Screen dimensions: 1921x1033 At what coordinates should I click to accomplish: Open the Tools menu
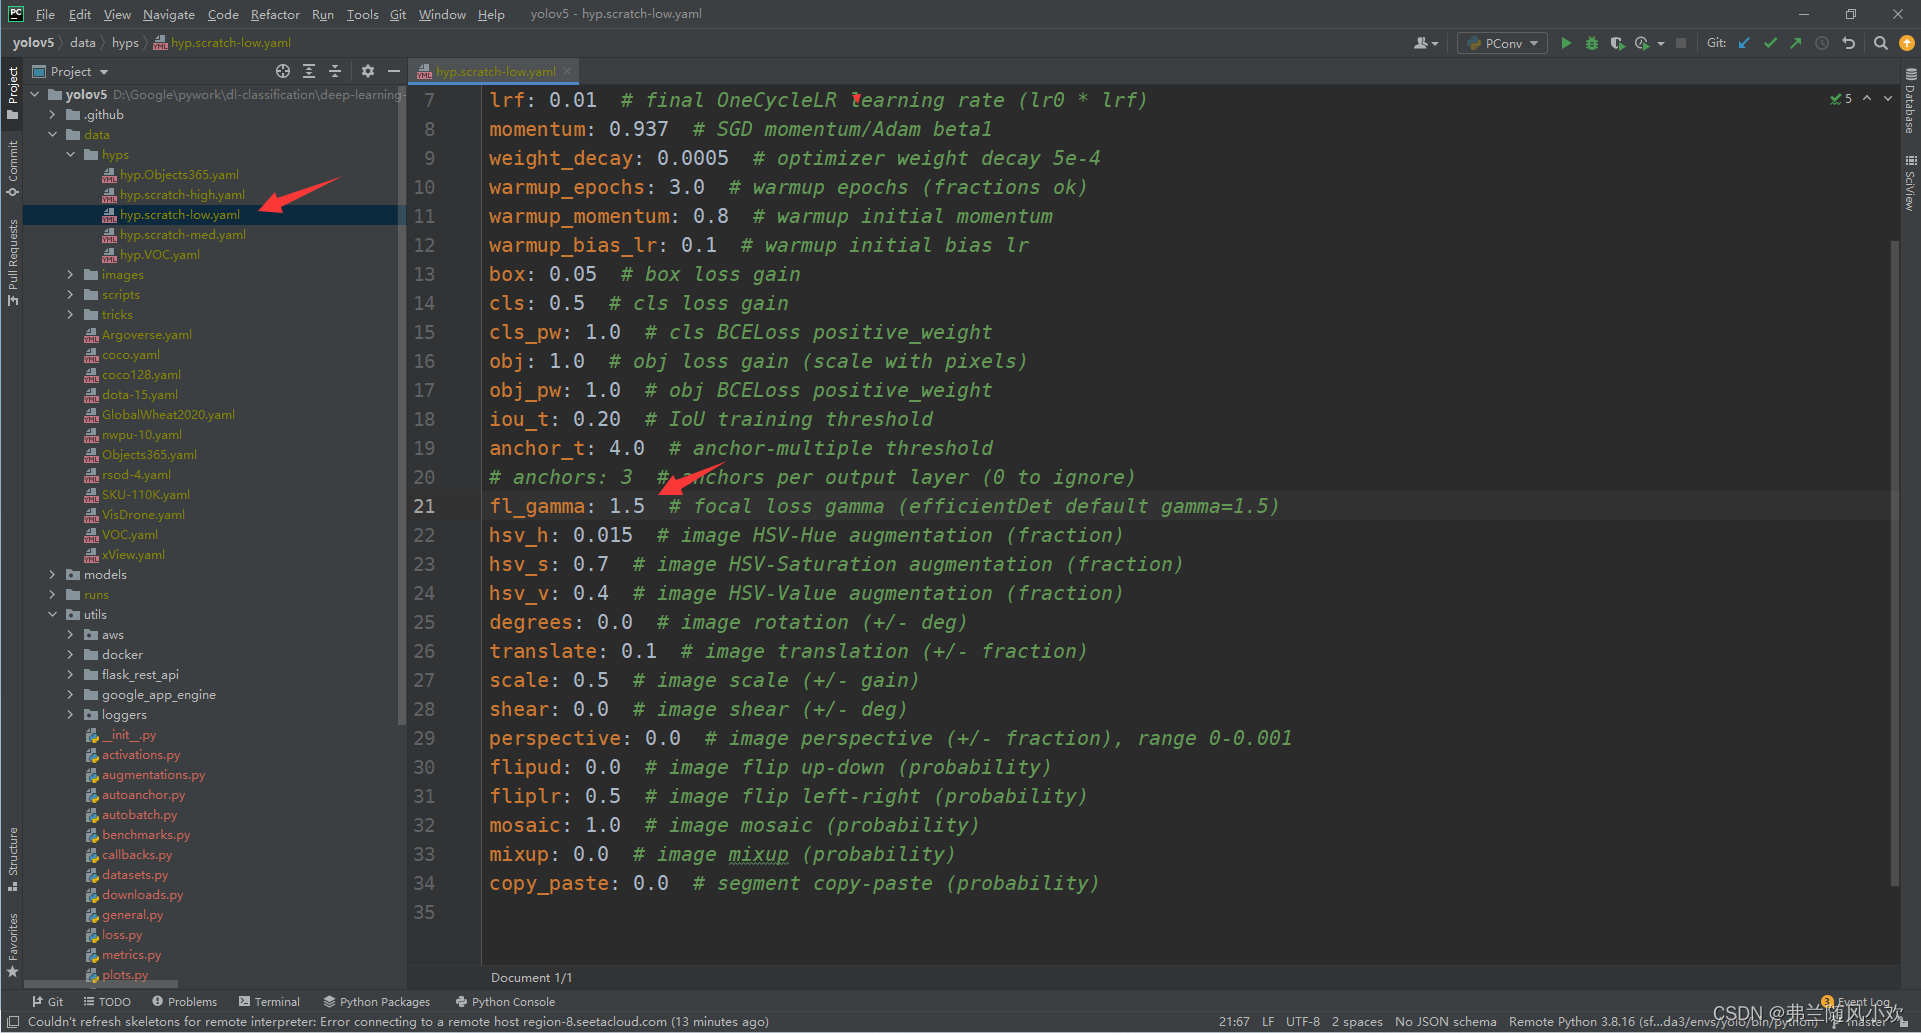pos(362,14)
